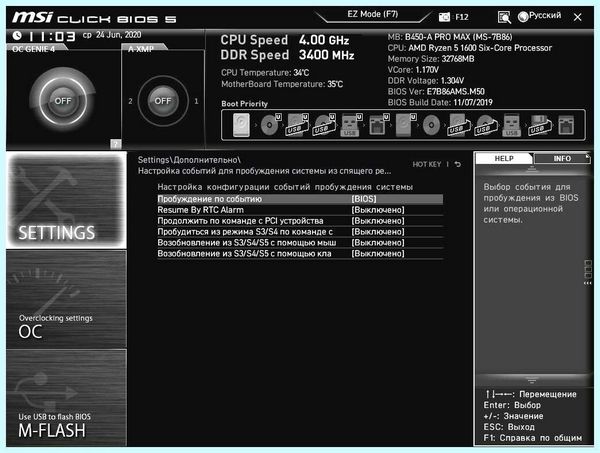Select the non-UEFI USB CD/DVD boot icon
The image size is (600, 453).
(486, 125)
